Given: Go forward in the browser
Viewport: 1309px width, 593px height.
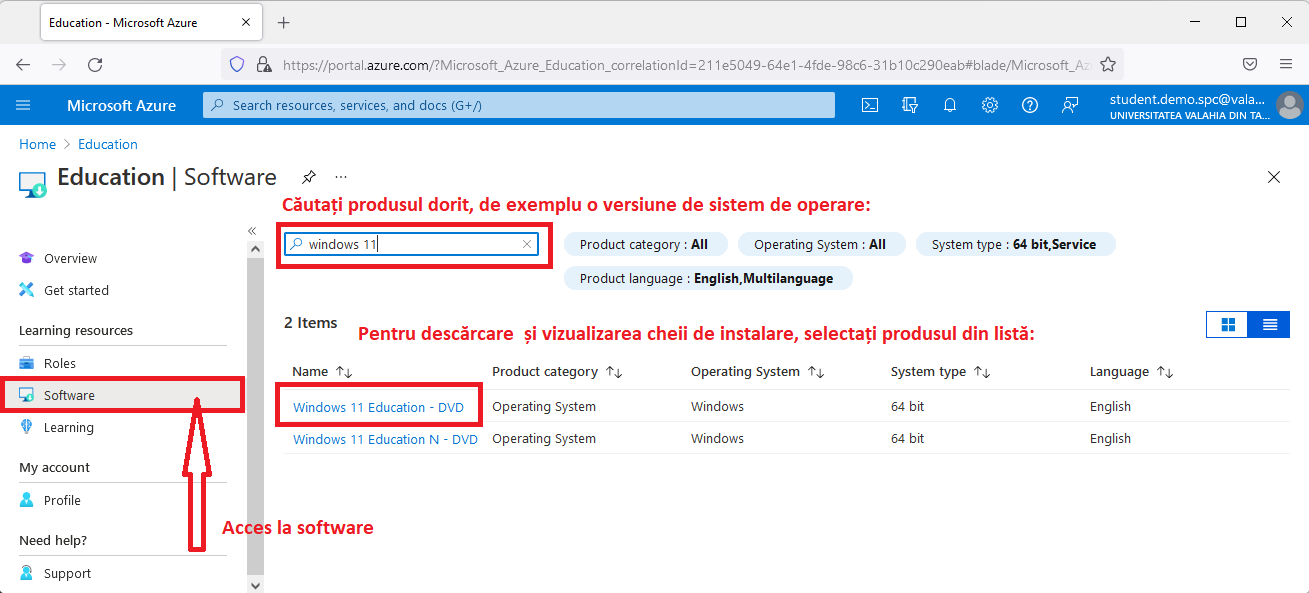Looking at the screenshot, I should 59,64.
